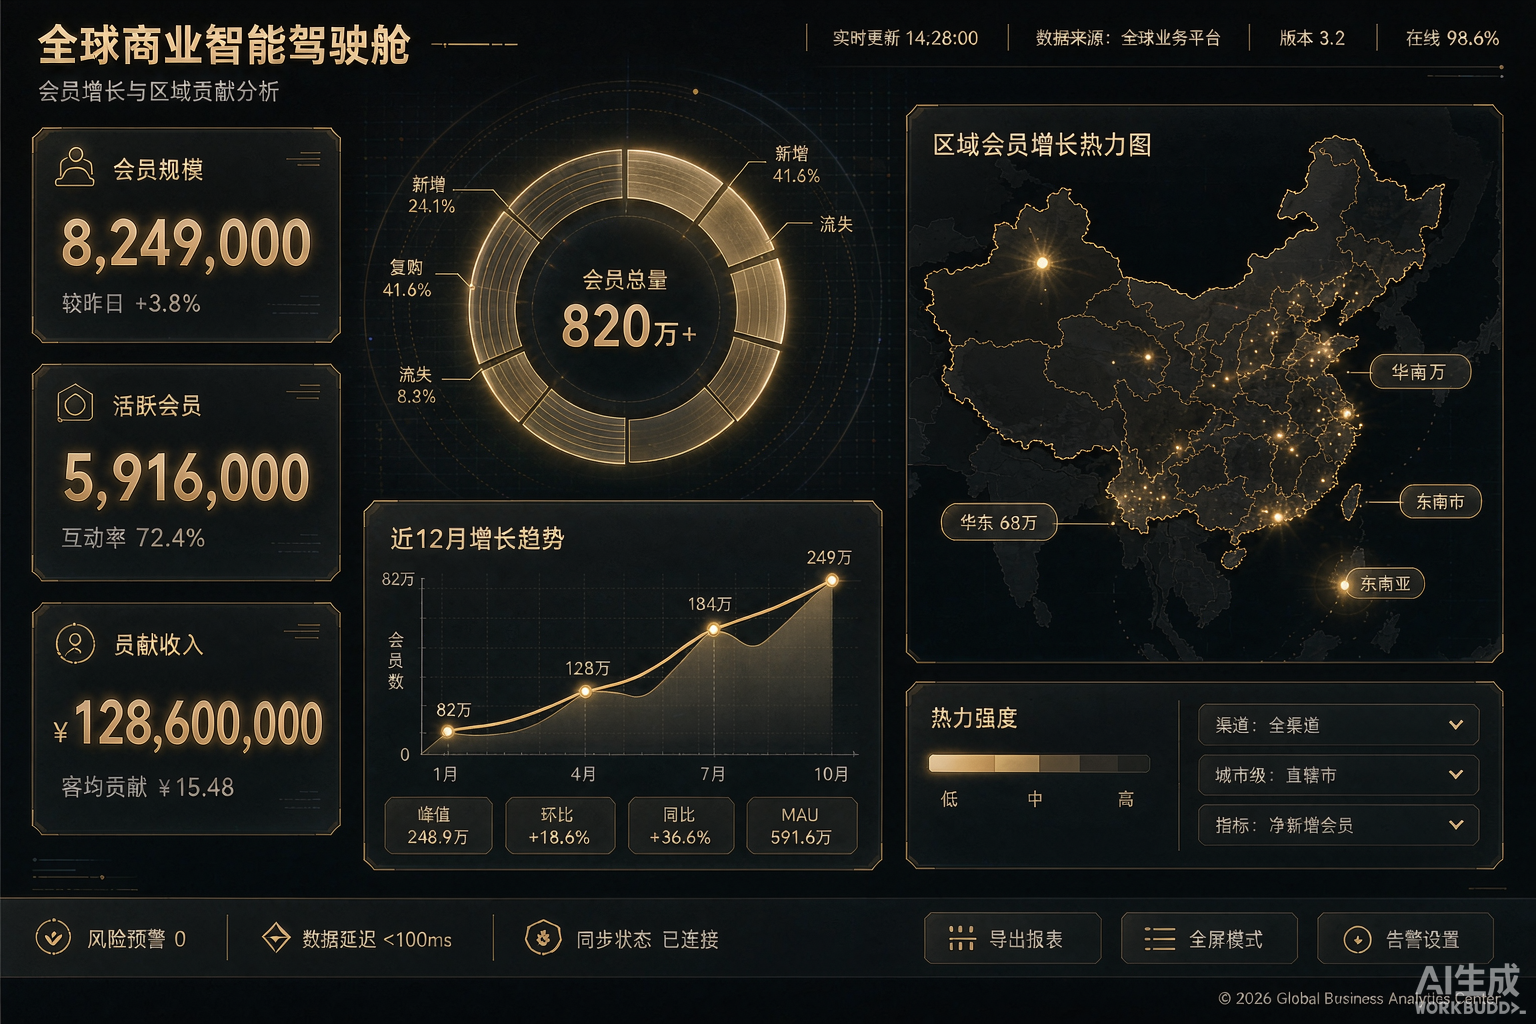The height and width of the screenshot is (1024, 1536).
Task: Click the 同步状态 已连接 status text
Action: 647,939
